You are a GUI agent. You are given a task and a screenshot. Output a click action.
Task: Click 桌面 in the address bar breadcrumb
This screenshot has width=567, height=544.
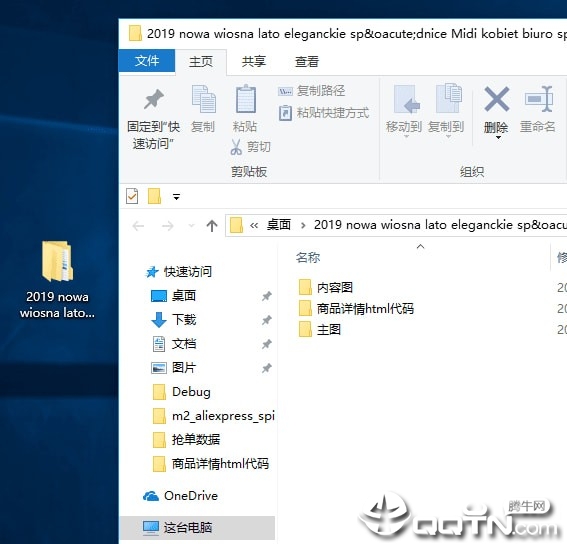[279, 225]
